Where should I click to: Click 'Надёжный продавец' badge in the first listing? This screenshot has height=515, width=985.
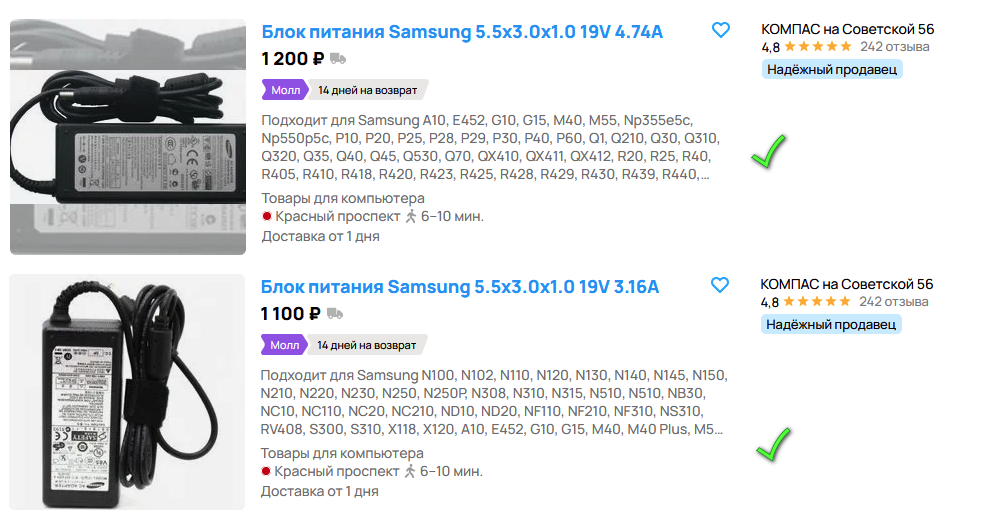click(832, 70)
